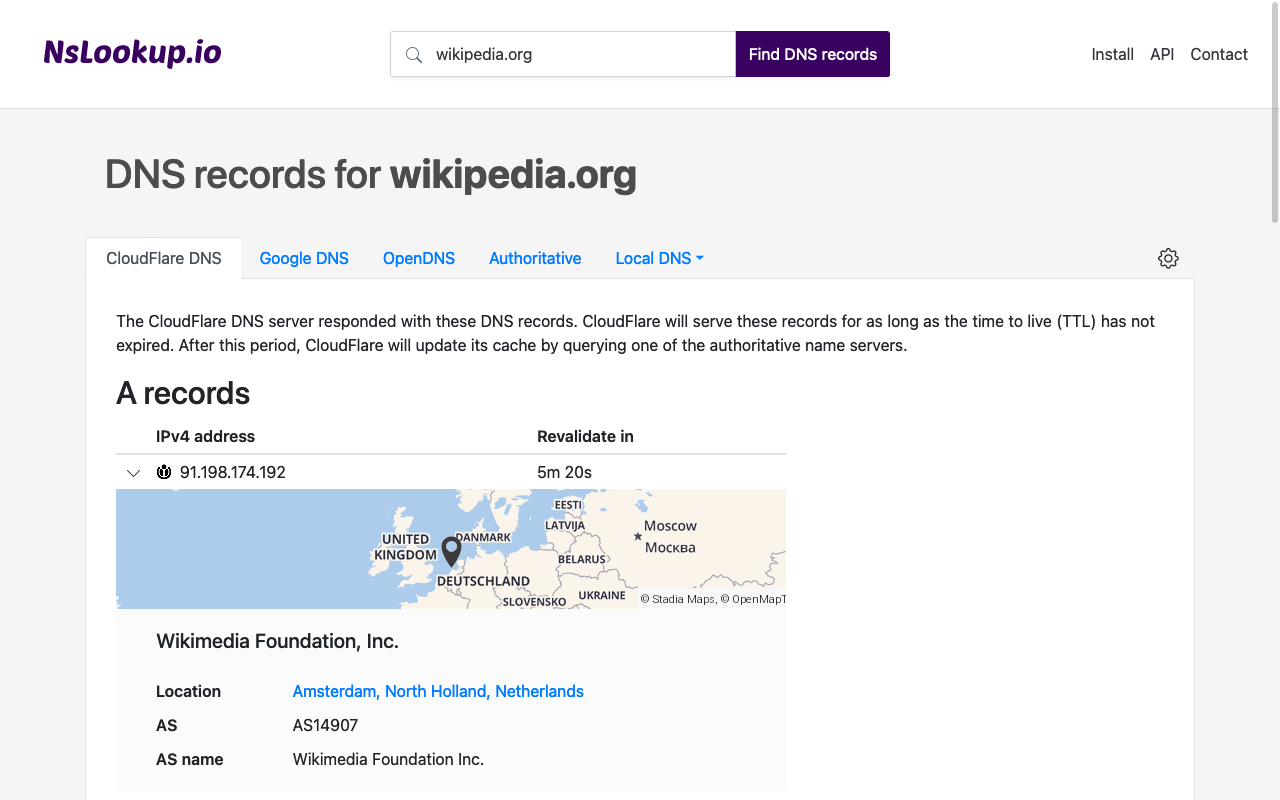Collapse the 91.198.174.192 record details
The image size is (1280, 800).
(133, 472)
